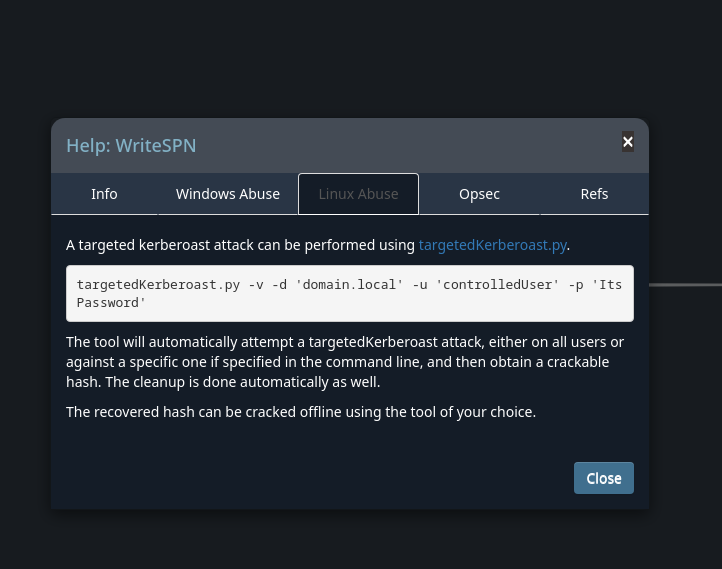The height and width of the screenshot is (569, 722).
Task: Click 'domain.local' in the command text
Action: (x=350, y=285)
